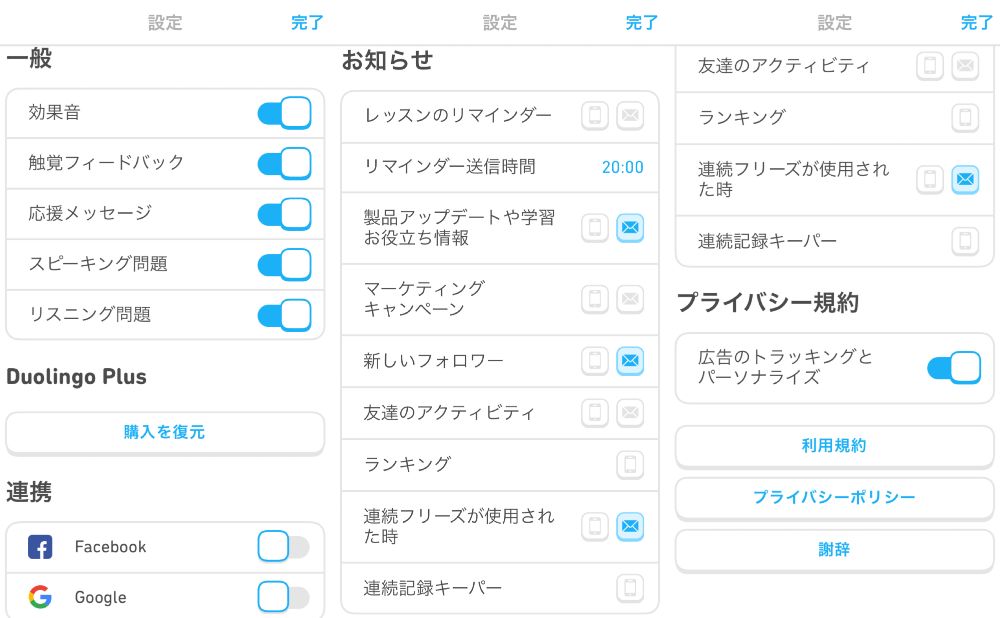Screen dimensions: 1000x618
Task: Tap phone icon for ランキング in right panel
Action: 965,117
